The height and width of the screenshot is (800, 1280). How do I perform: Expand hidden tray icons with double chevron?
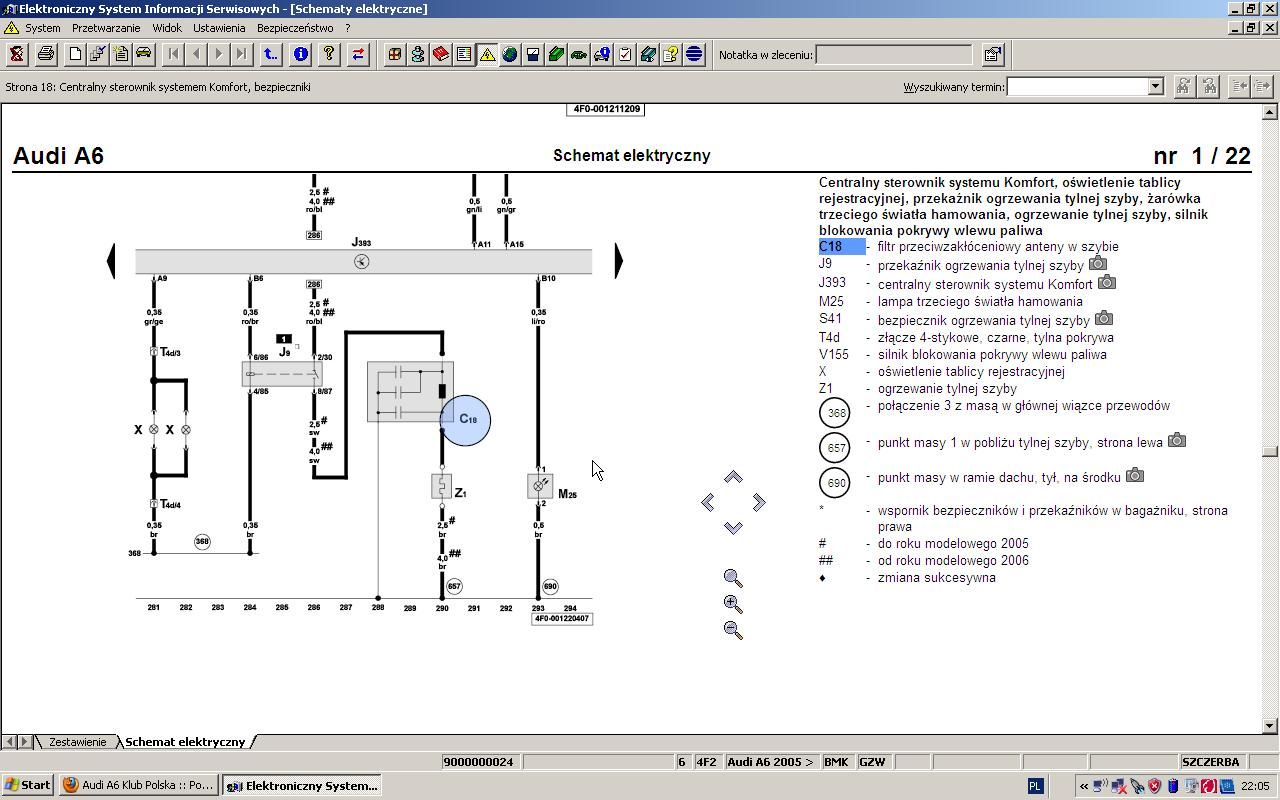(1083, 786)
